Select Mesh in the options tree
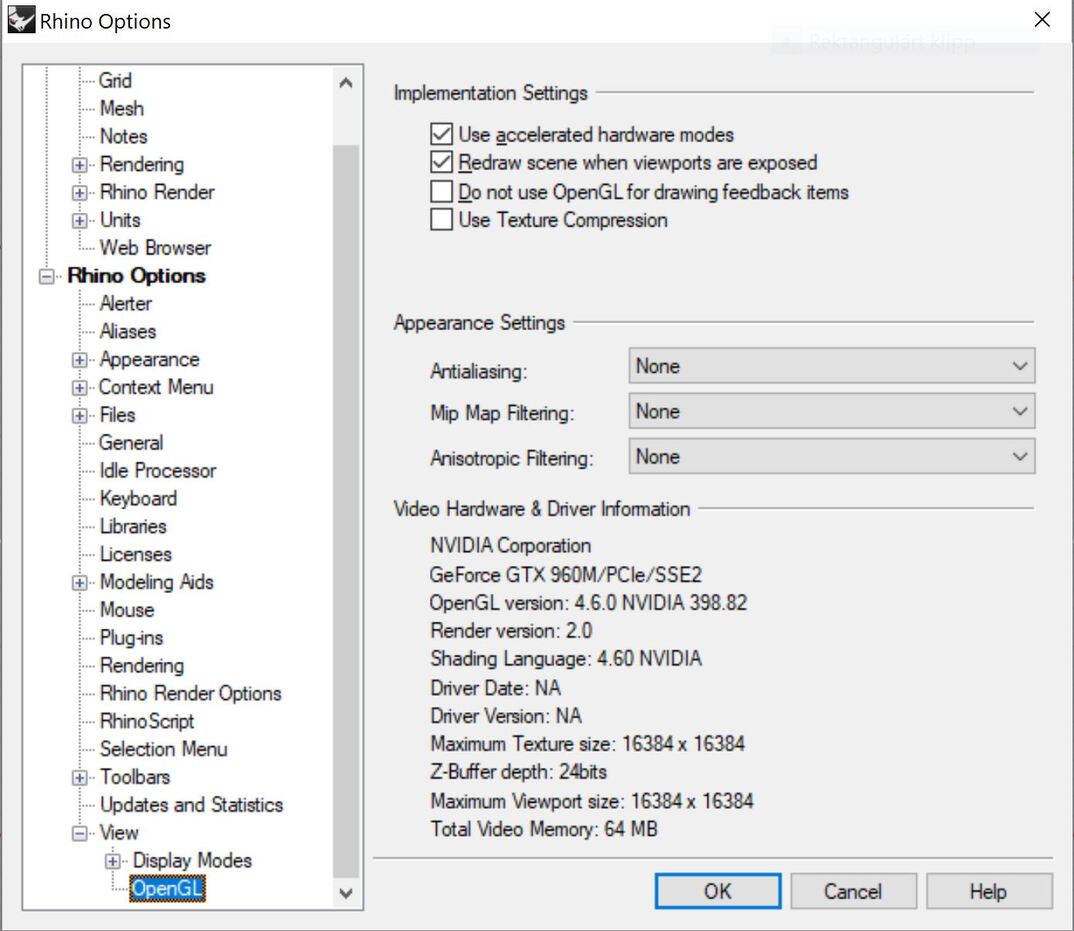The height and width of the screenshot is (931, 1074). [122, 108]
